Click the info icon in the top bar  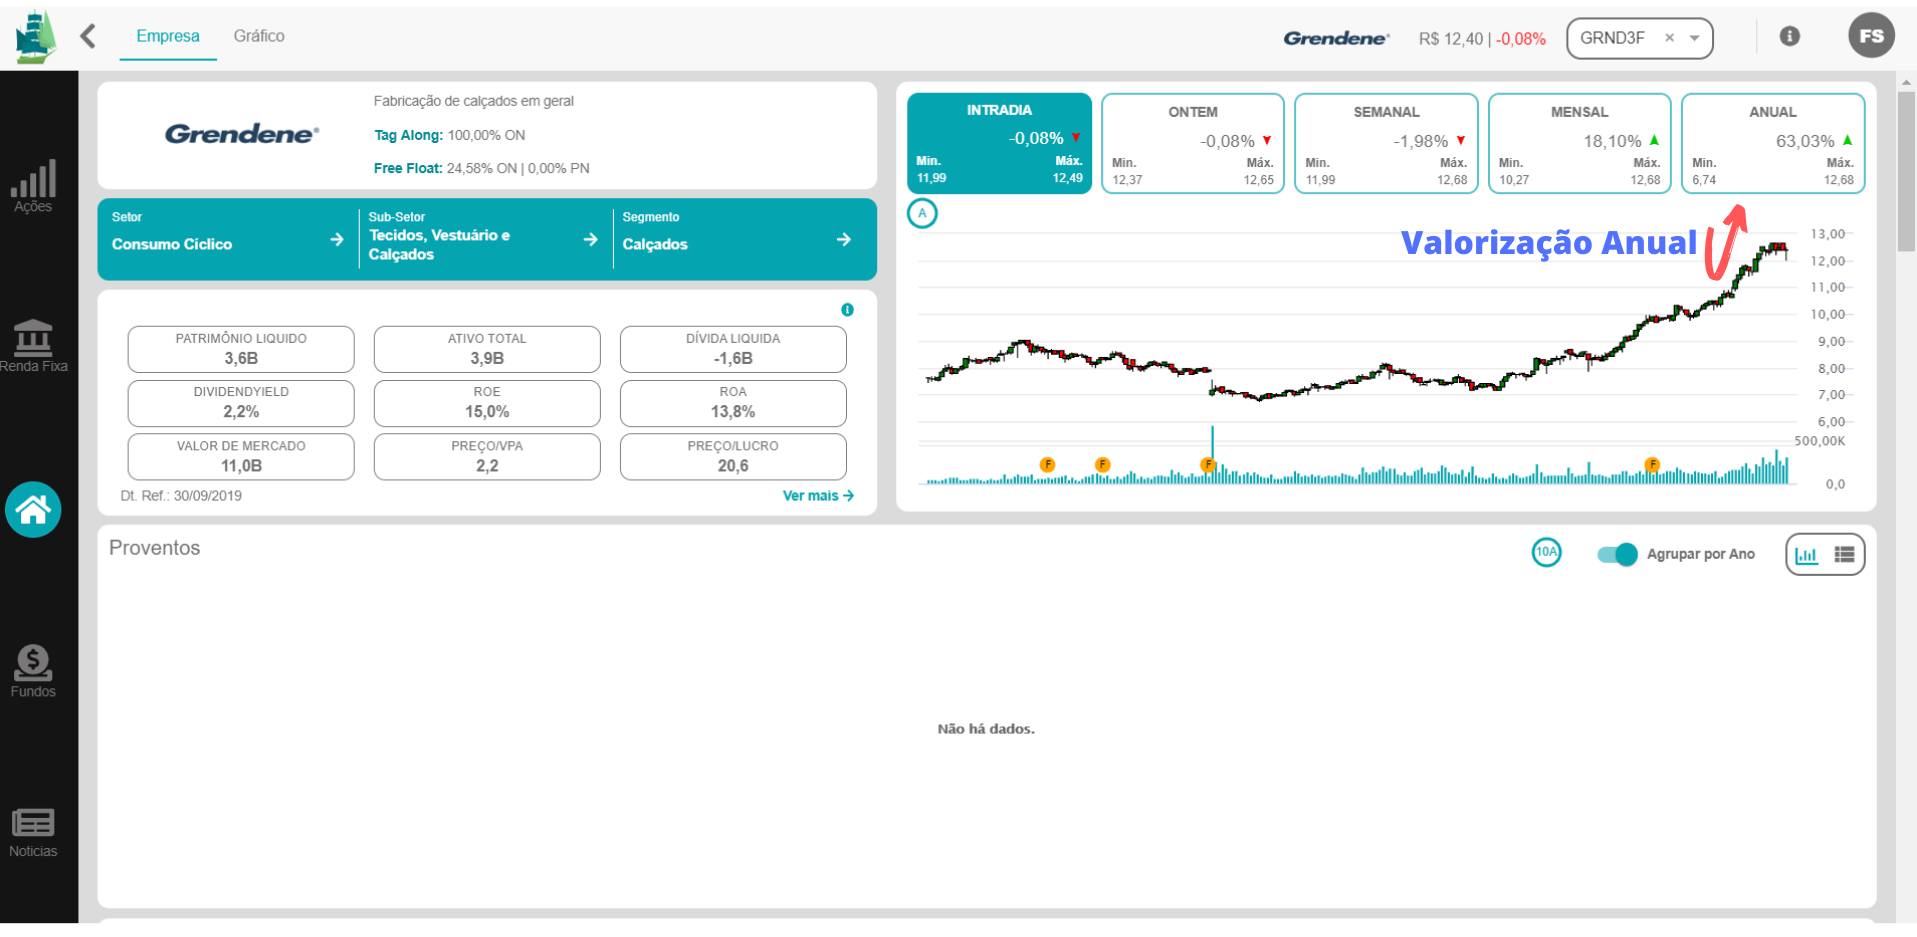(1790, 36)
